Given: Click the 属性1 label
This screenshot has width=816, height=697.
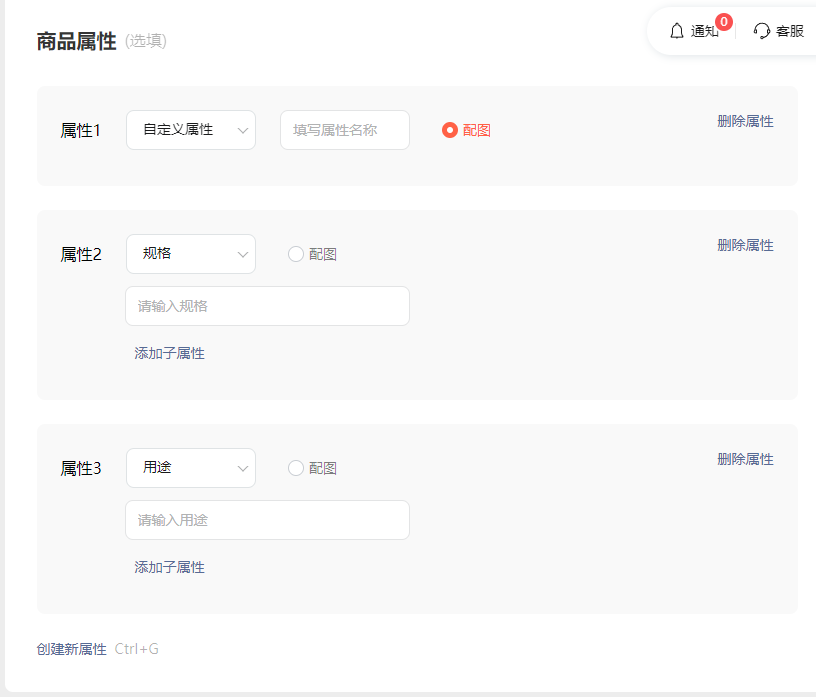Looking at the screenshot, I should [80, 130].
